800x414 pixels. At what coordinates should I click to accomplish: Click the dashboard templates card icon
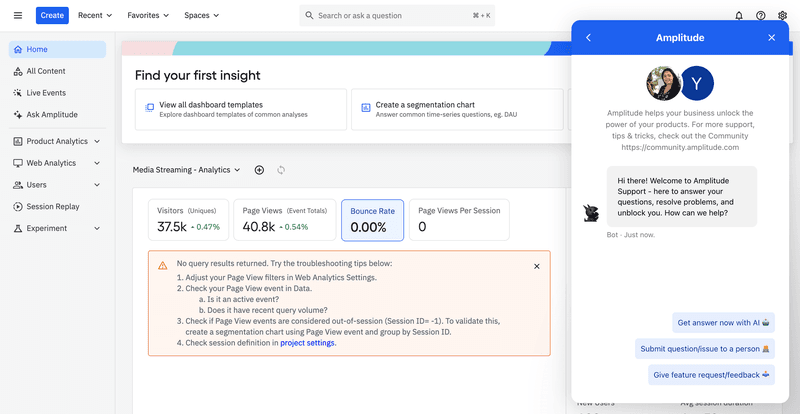(149, 108)
